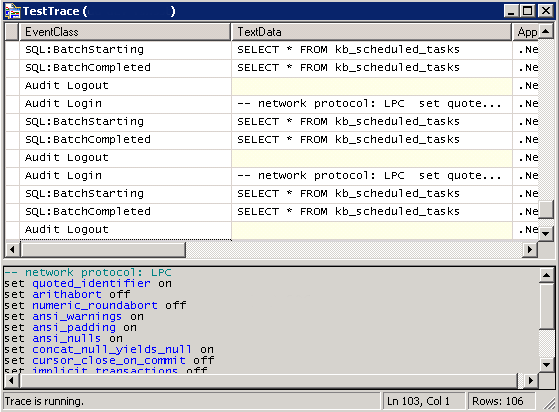Click 'set cursor_close_on_commit off' line
Screen dimensions: 559x412
tap(109, 361)
